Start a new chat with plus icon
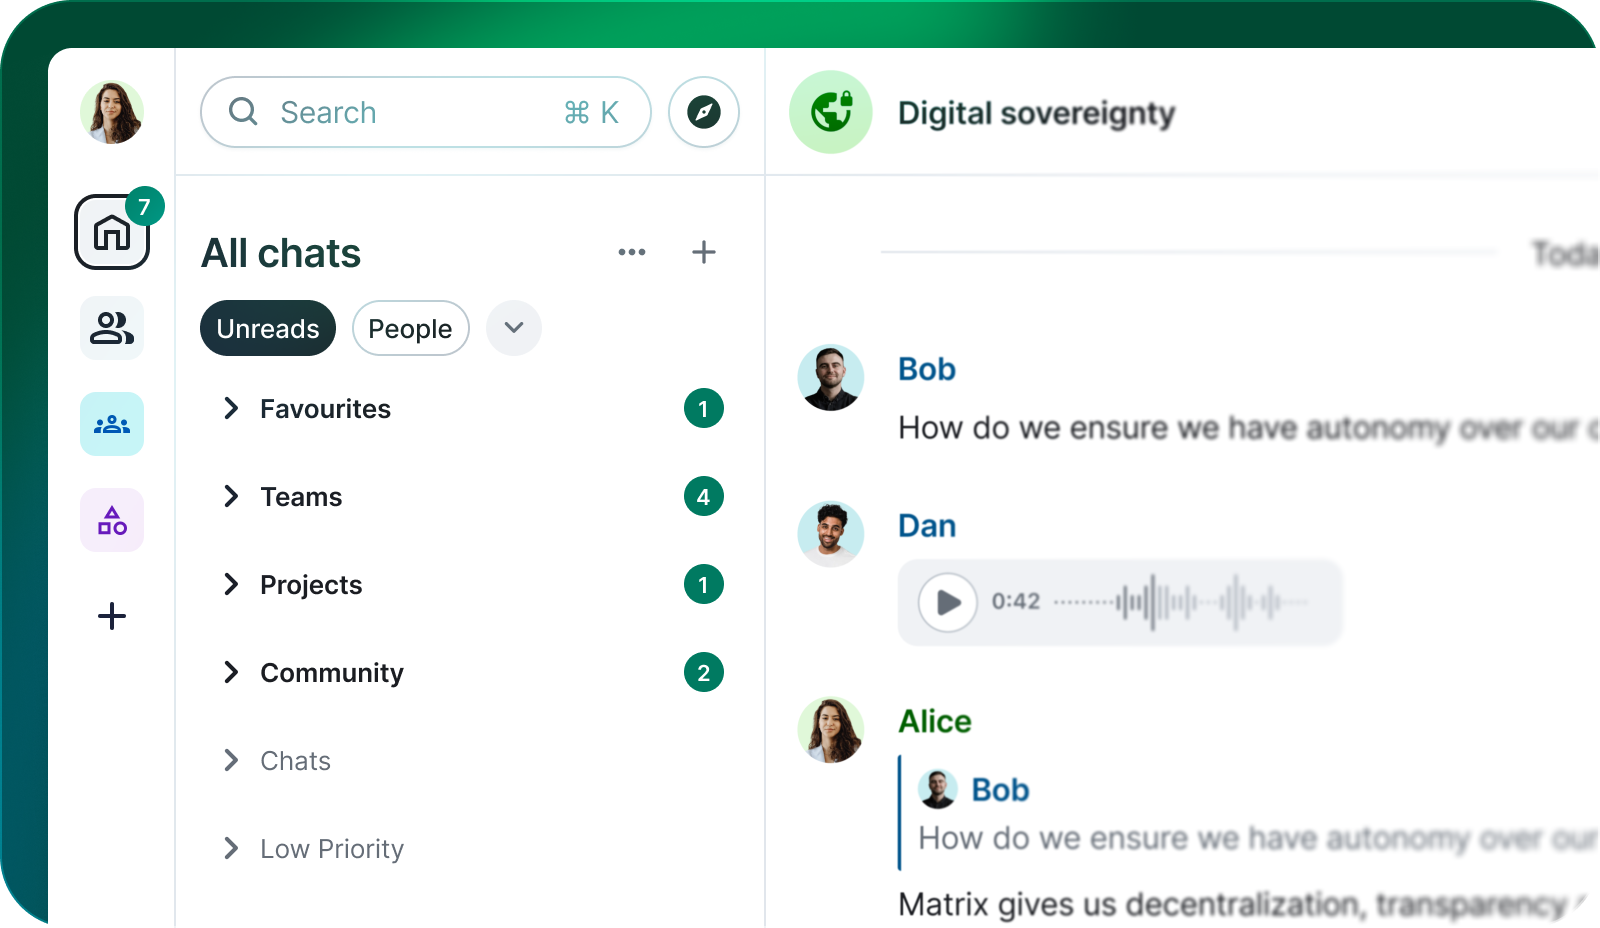 704,252
